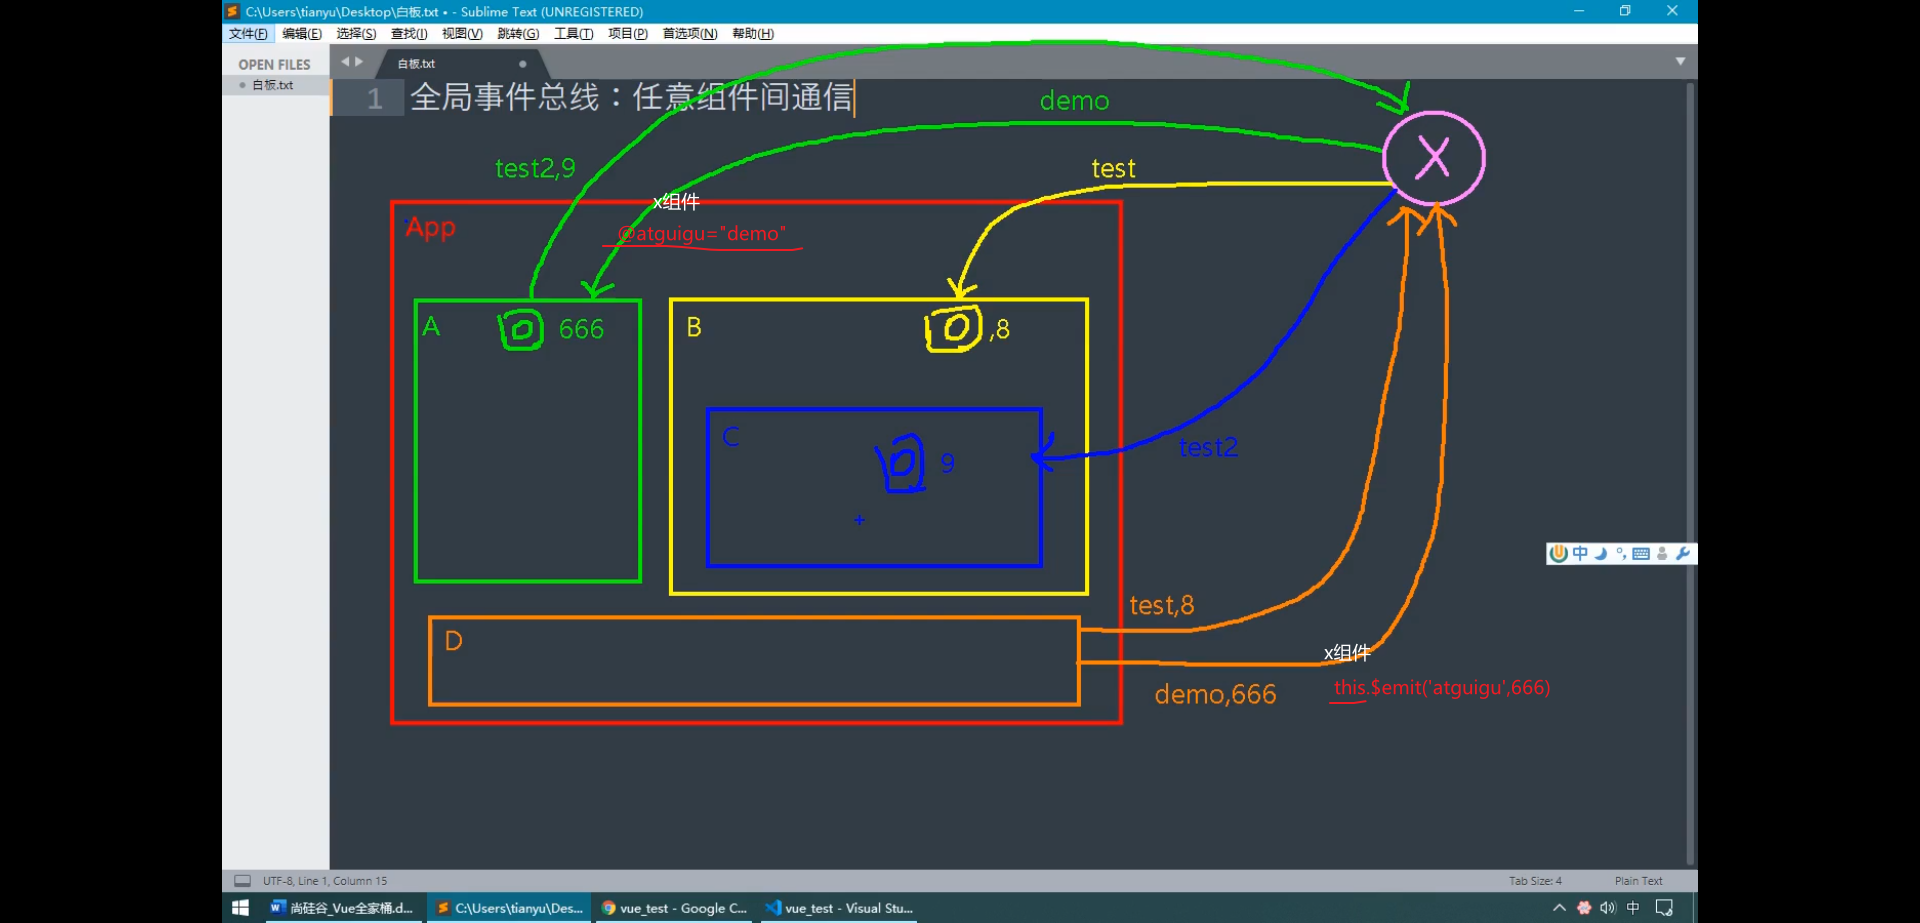Open the 帮助(H) menu
The width and height of the screenshot is (1920, 923).
(753, 34)
